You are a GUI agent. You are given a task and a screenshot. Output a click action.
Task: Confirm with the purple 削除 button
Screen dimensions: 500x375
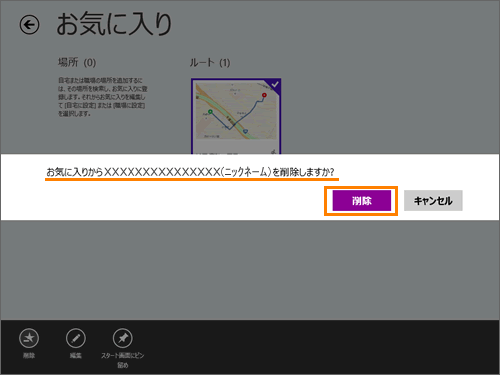[361, 201]
